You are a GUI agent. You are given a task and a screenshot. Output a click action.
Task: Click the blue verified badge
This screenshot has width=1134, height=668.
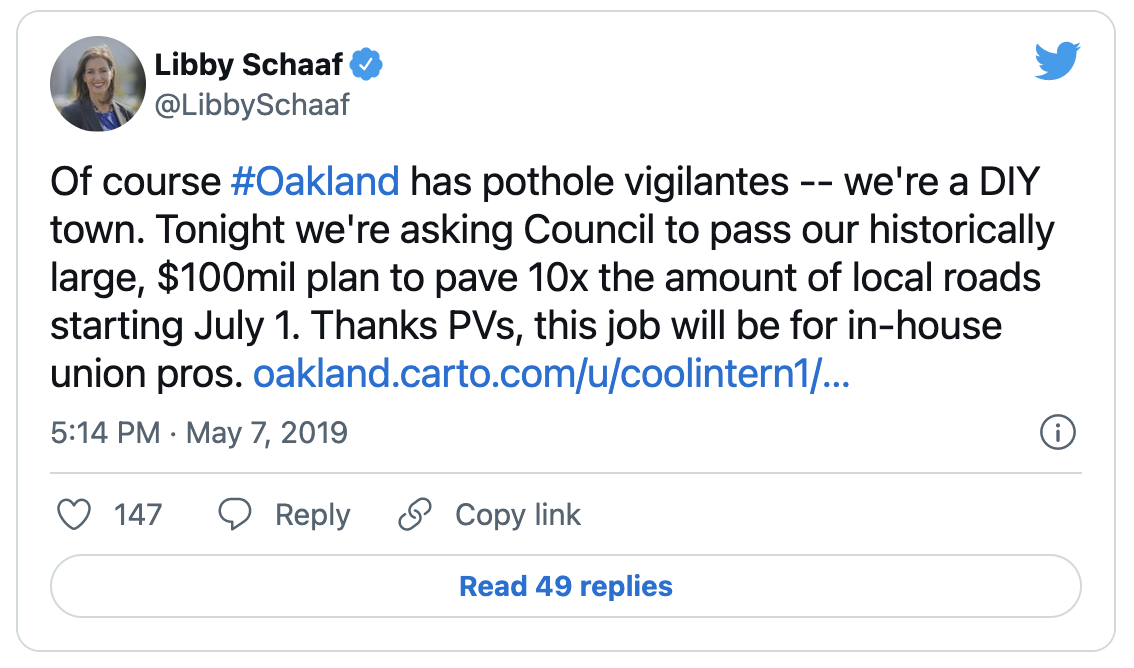coord(368,66)
